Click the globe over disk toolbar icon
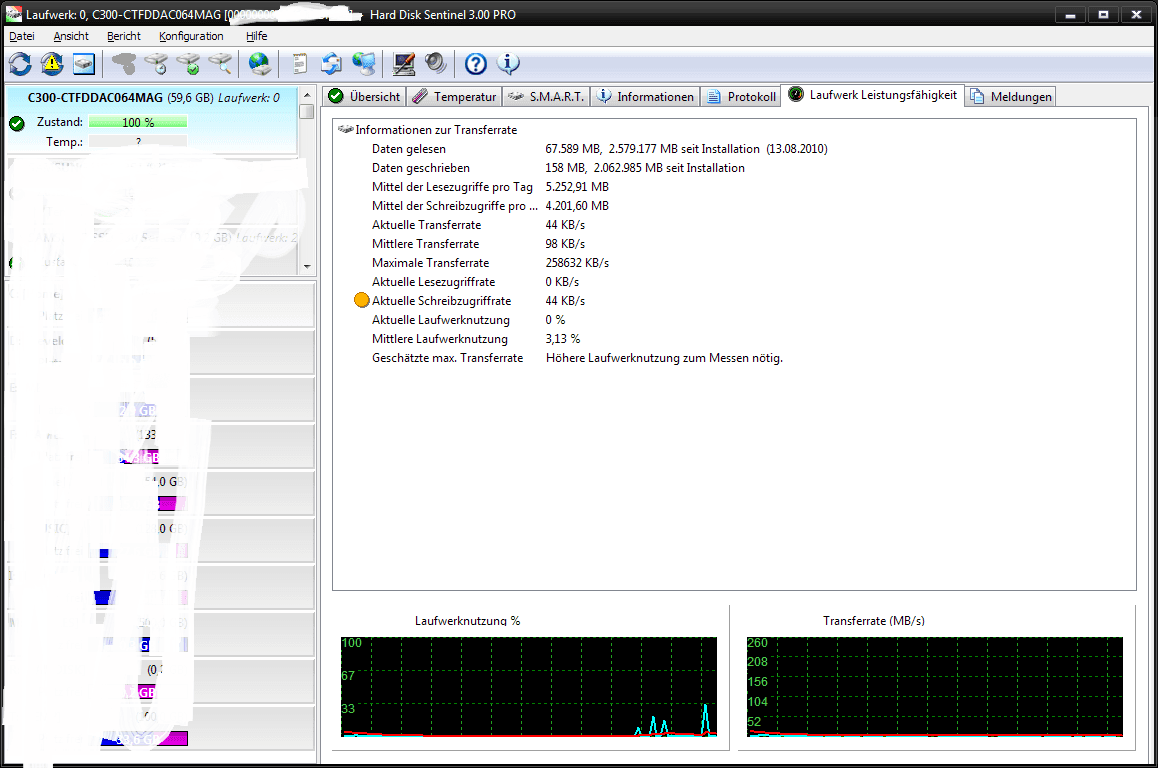This screenshot has width=1158, height=768. pos(259,64)
